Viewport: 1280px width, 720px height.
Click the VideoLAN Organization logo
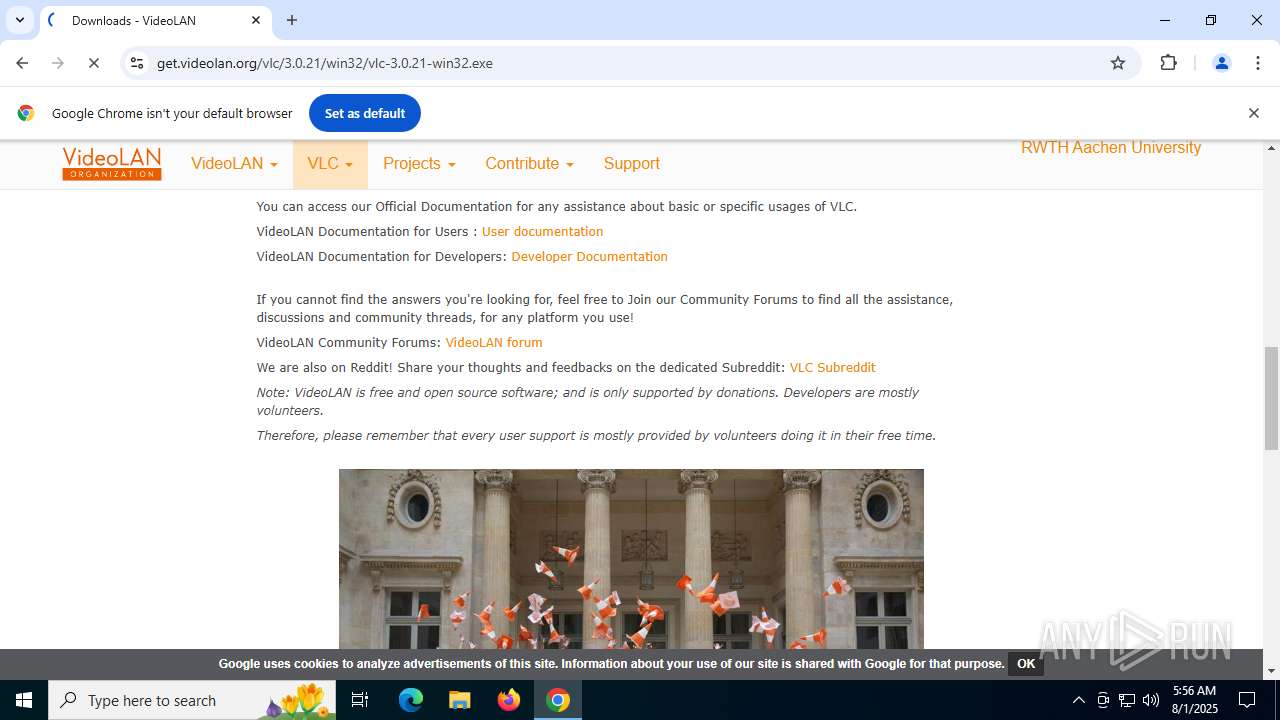pyautogui.click(x=111, y=164)
